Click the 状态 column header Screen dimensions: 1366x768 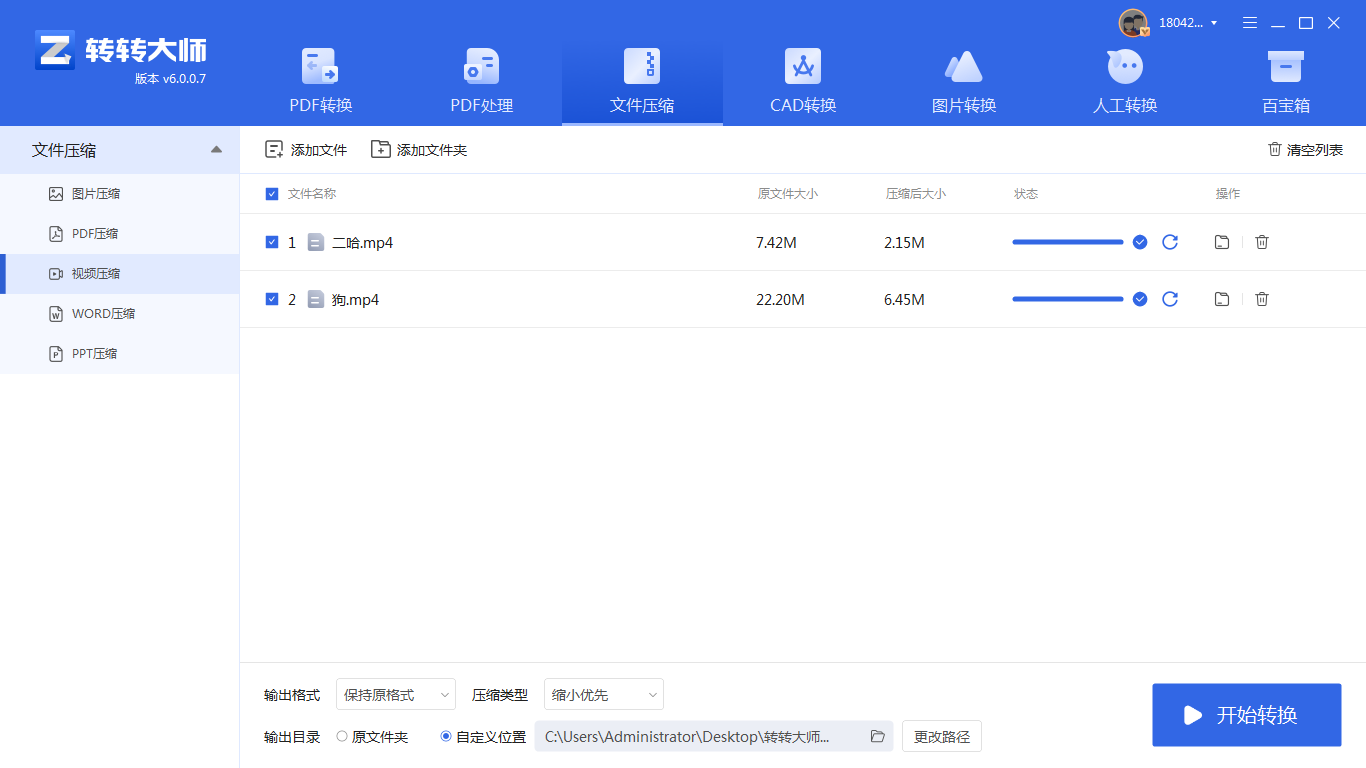click(1026, 194)
